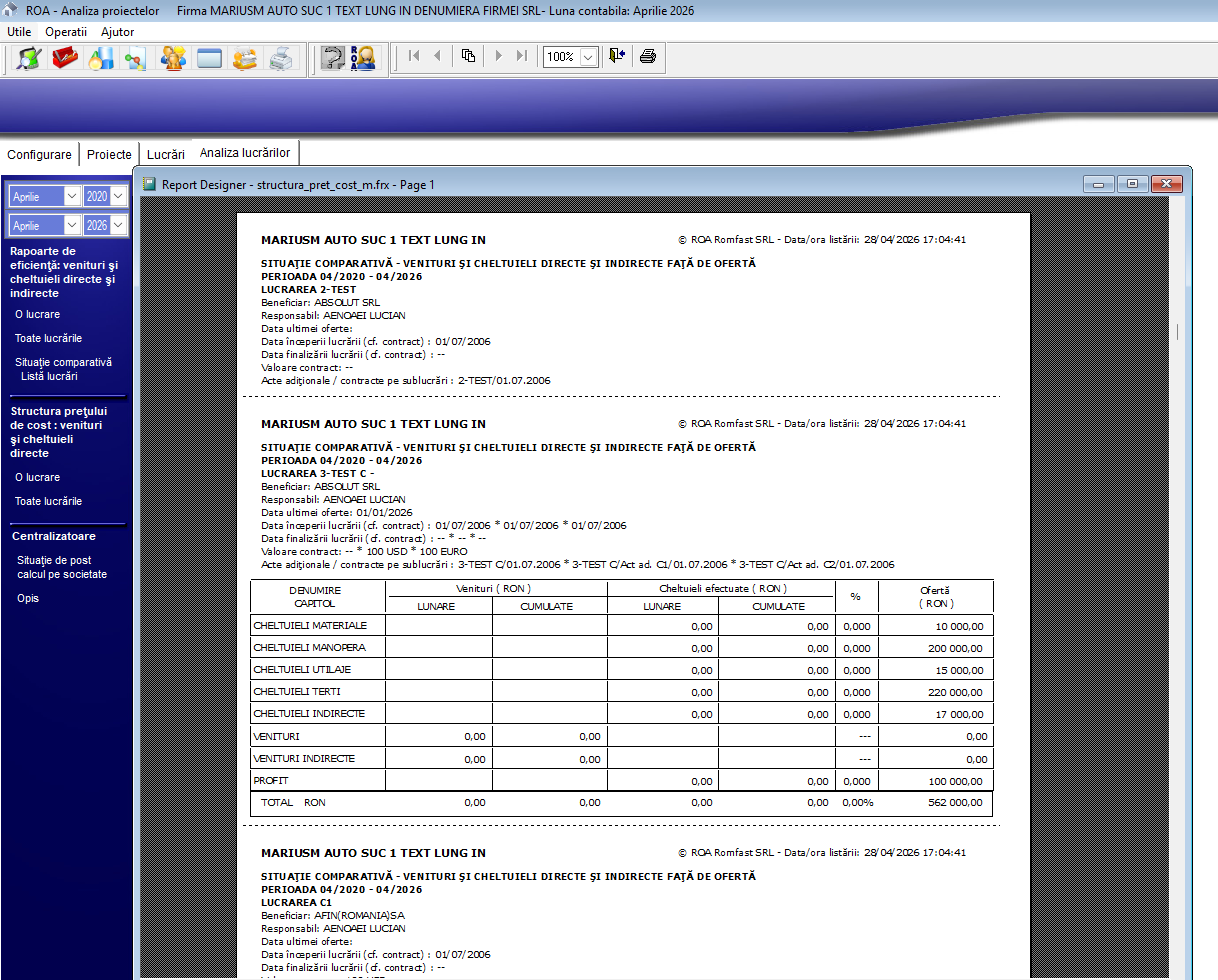Switch to the Proiecte tab

[x=108, y=154]
